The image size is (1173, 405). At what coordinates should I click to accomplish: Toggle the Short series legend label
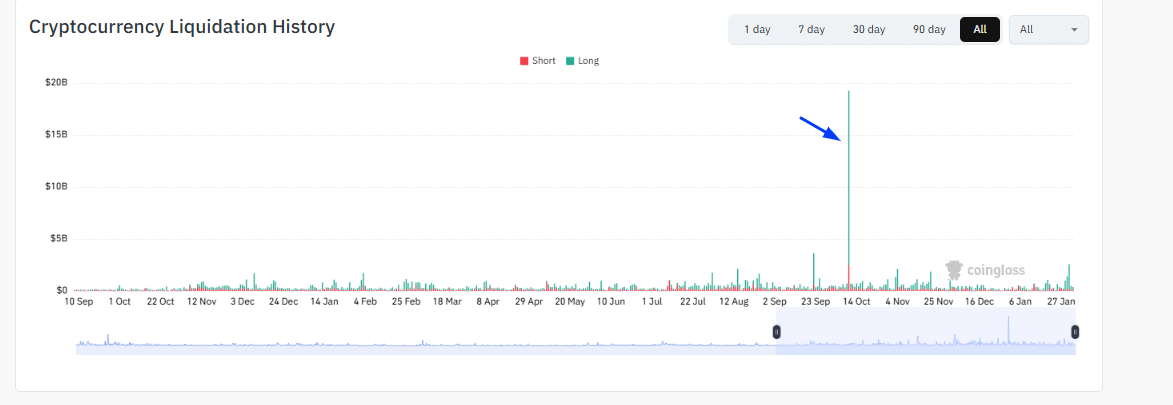[x=543, y=61]
